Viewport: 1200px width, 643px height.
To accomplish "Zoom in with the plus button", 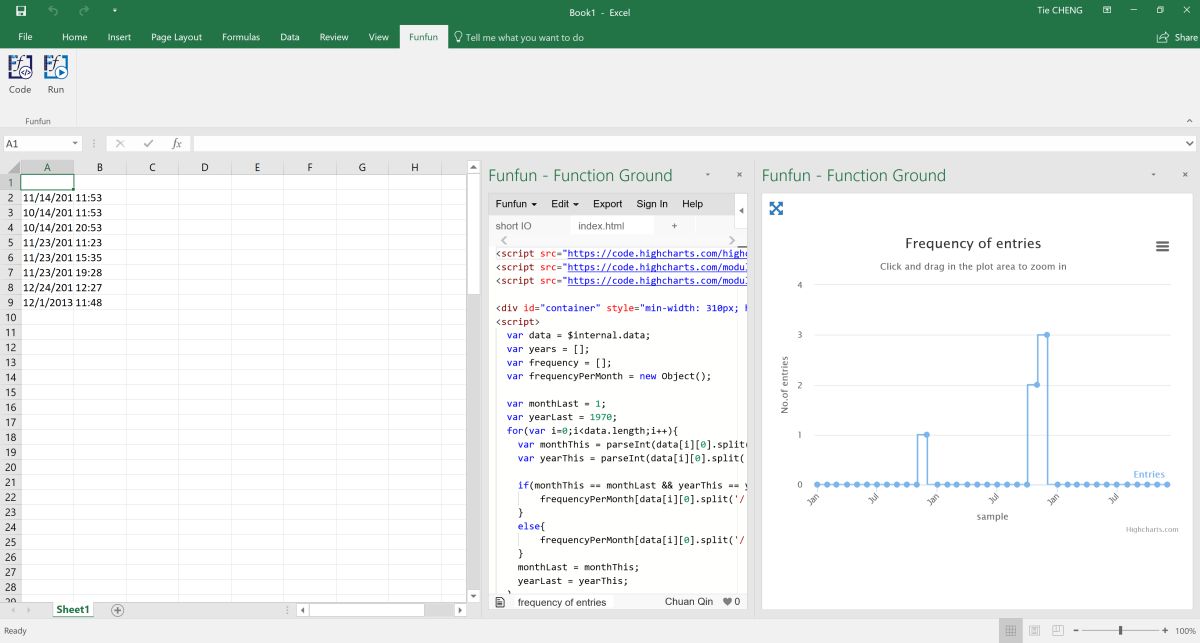I will (x=1163, y=631).
